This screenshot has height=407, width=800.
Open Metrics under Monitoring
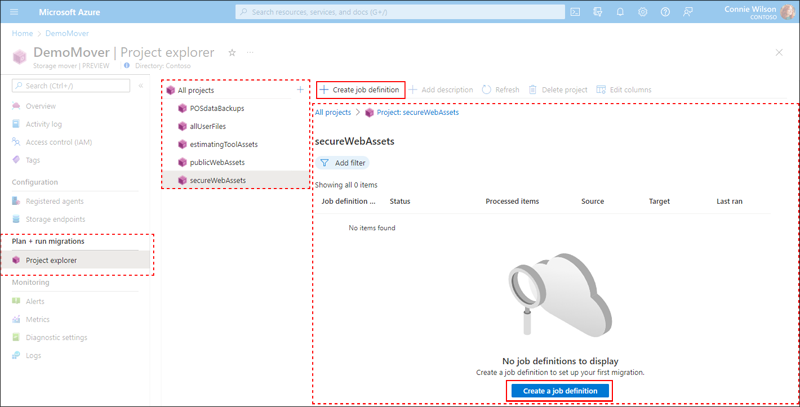pos(38,319)
